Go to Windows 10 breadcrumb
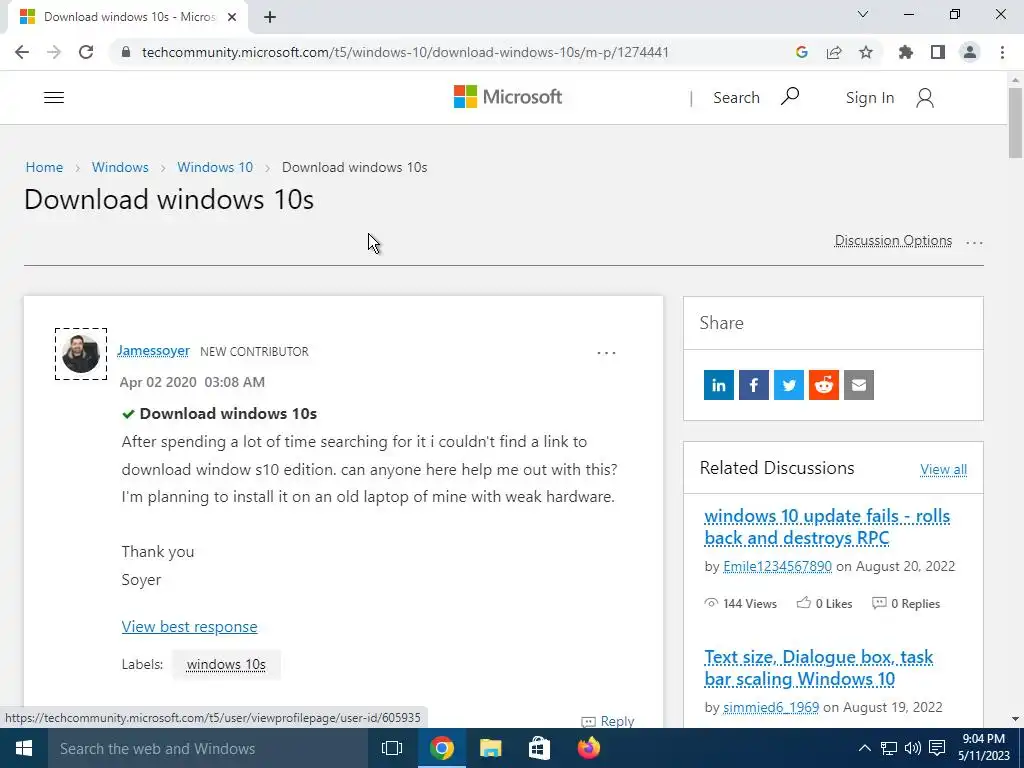Viewport: 1024px width, 768px height. 215,167
